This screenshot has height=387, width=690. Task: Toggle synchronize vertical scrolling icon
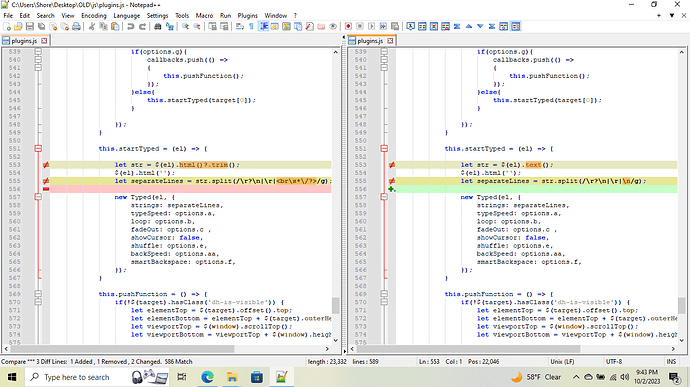213,26
